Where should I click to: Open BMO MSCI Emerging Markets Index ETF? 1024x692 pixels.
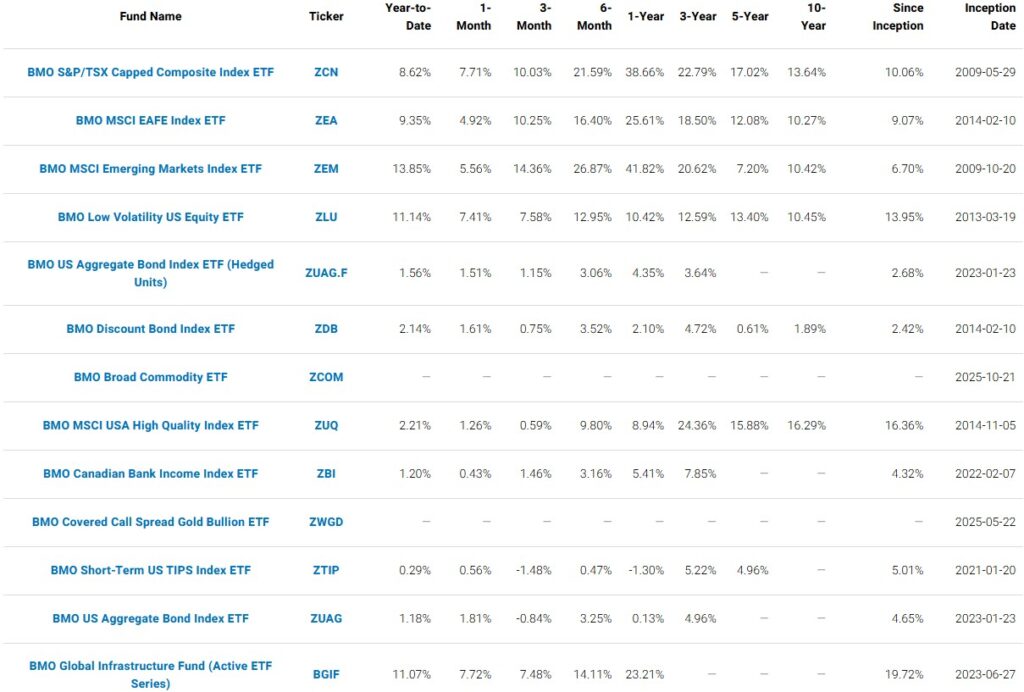click(x=150, y=169)
